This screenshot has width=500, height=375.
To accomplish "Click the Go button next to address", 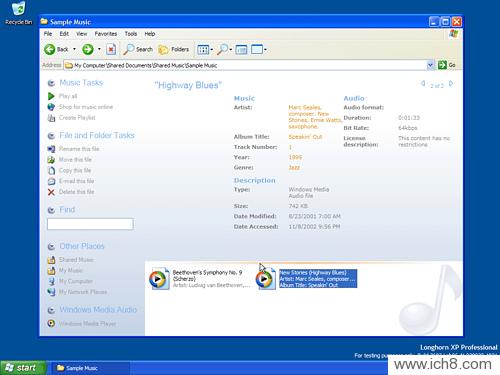I will tap(447, 65).
